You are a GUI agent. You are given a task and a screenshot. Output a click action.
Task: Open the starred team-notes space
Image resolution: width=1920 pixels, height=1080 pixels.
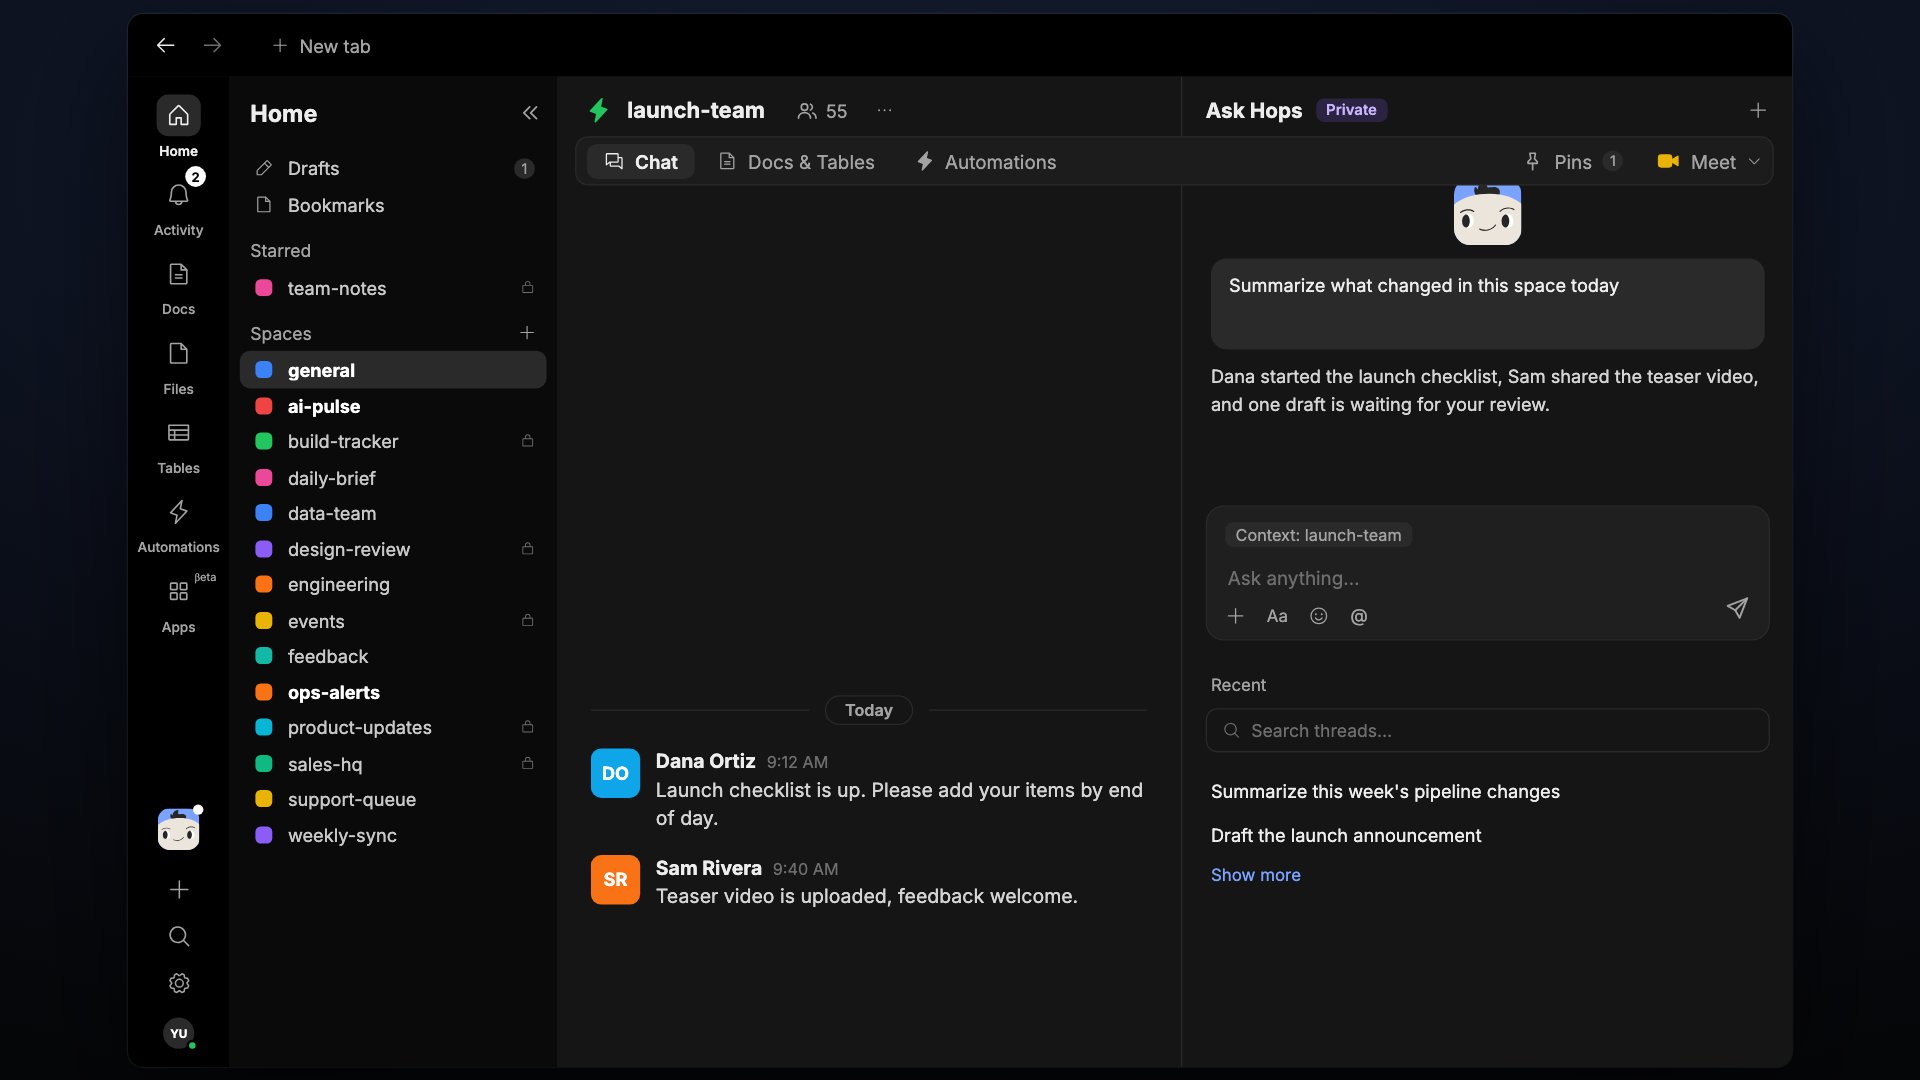click(x=393, y=288)
